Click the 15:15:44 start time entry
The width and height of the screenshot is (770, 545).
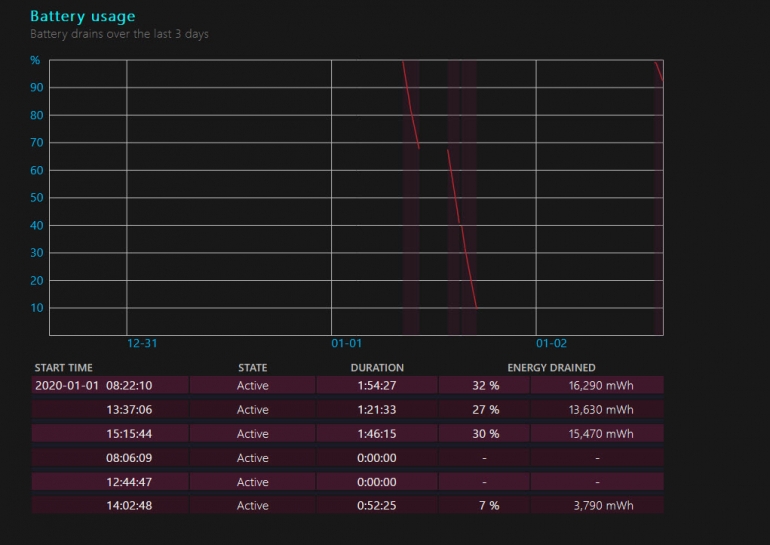pos(130,433)
